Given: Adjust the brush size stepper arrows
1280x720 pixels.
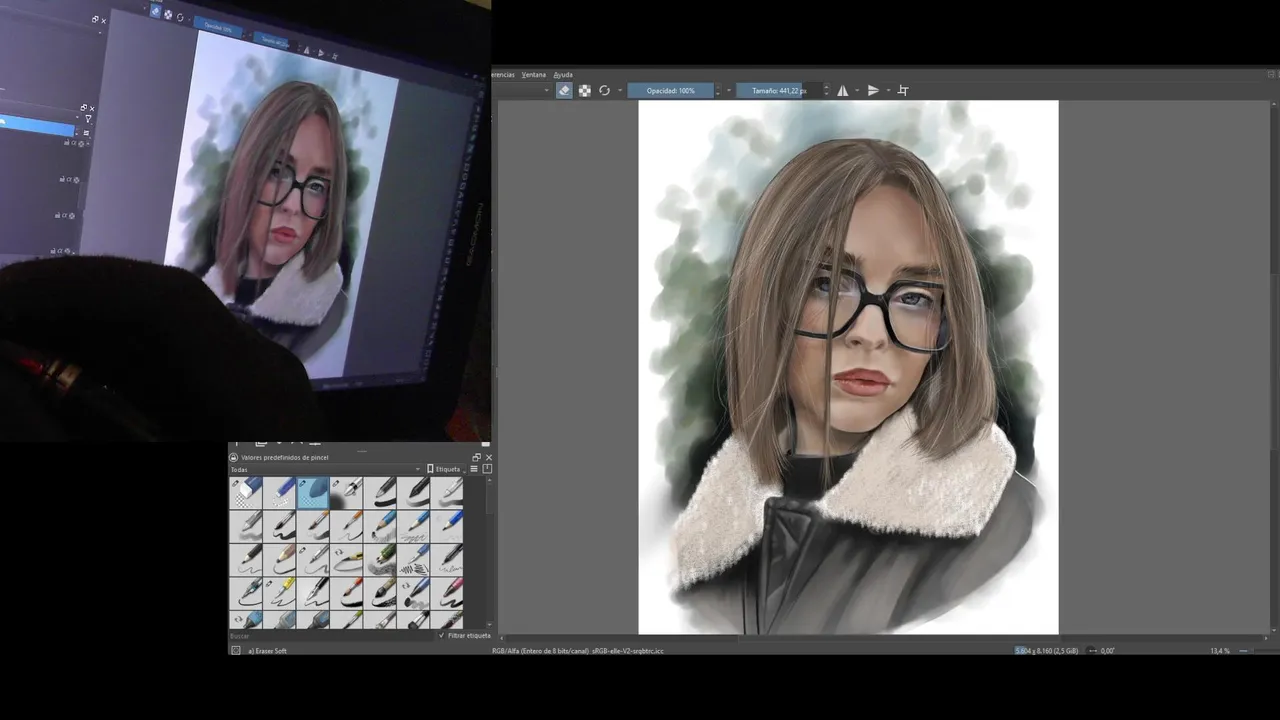Looking at the screenshot, I should click(825, 90).
